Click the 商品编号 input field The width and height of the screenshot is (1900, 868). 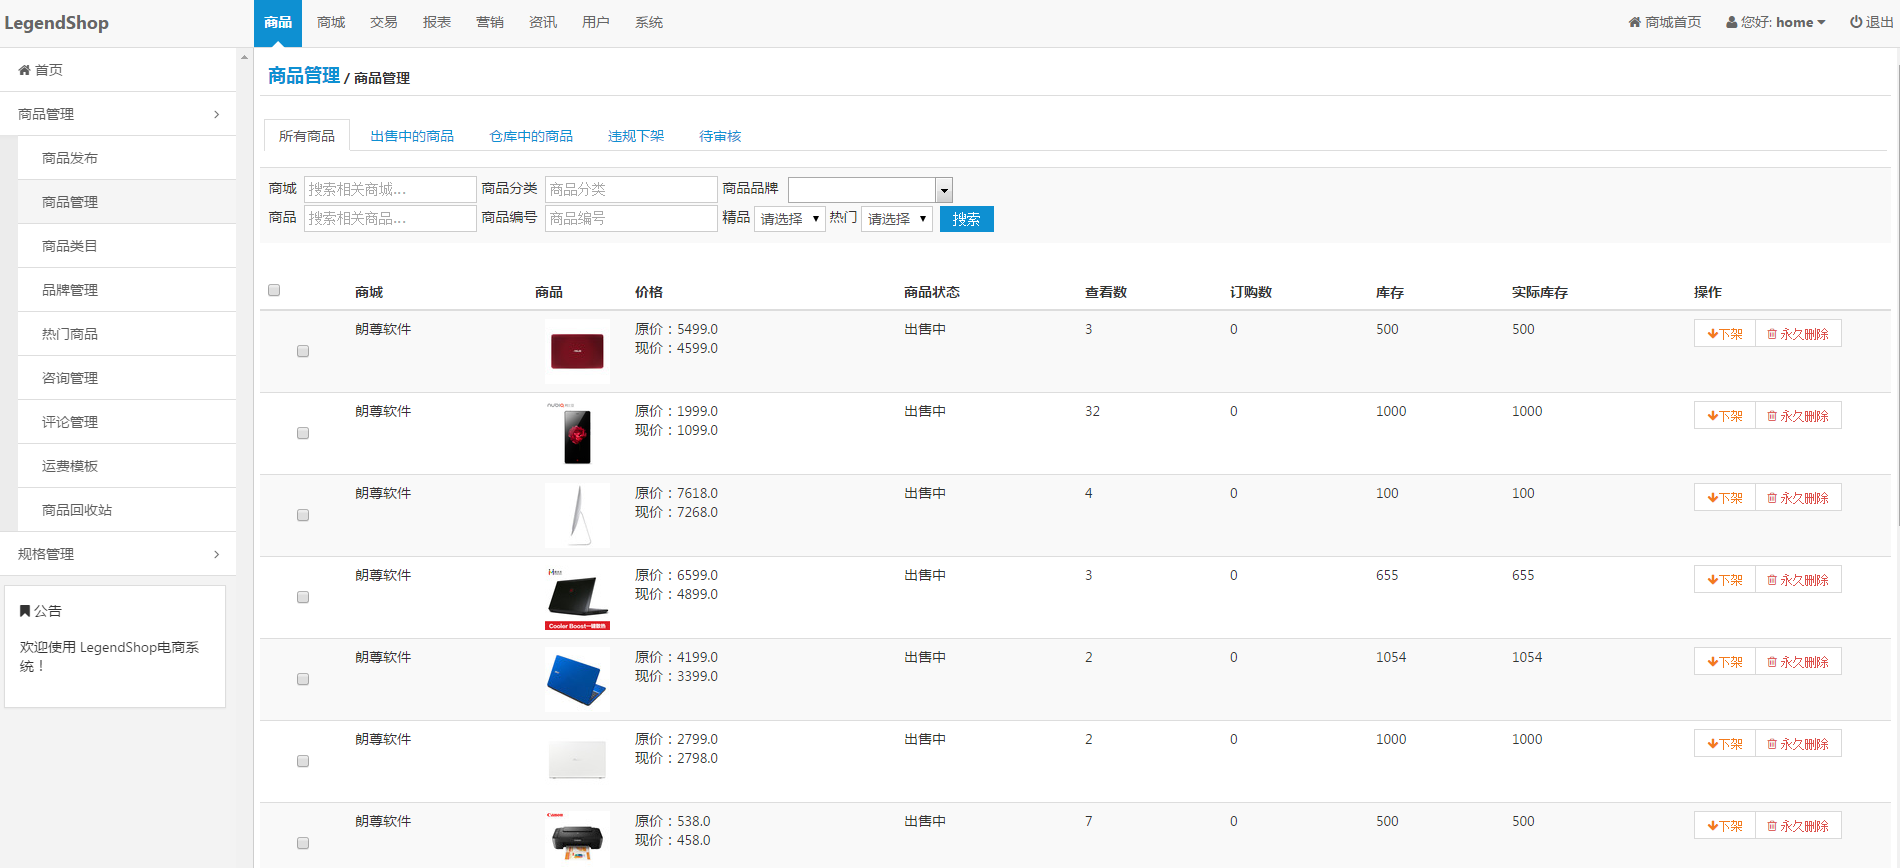point(631,218)
